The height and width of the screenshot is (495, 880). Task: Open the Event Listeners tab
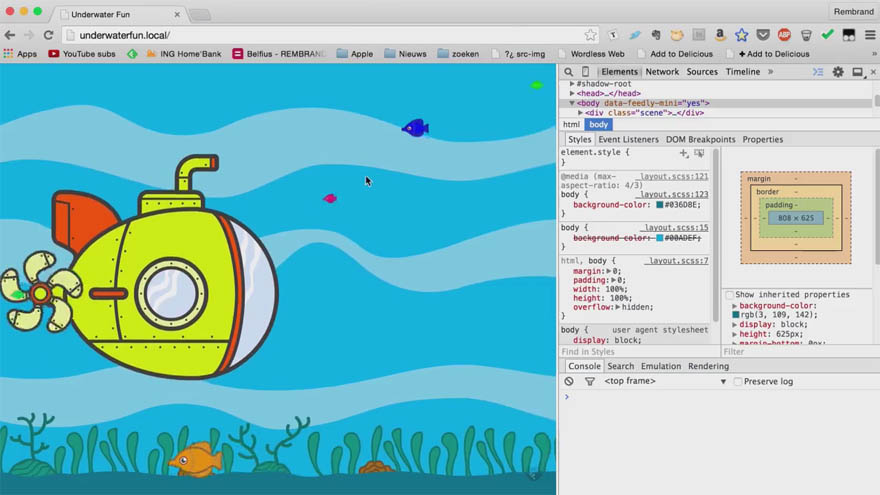pos(628,139)
